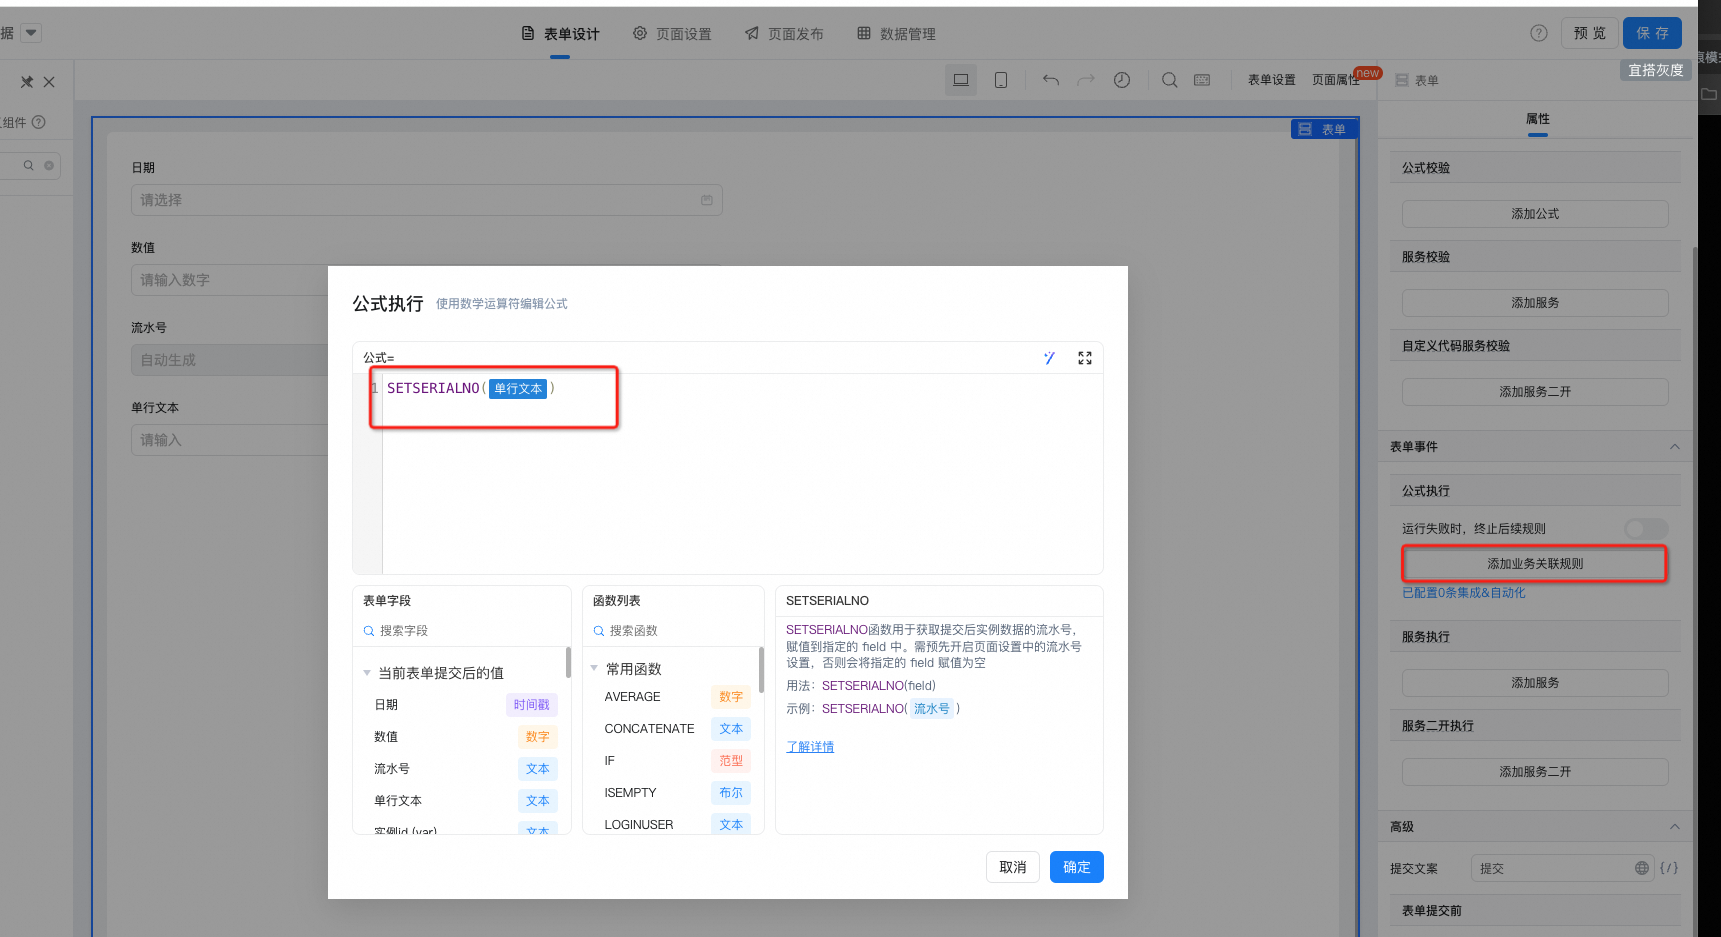Collapse the 表单事件 section
This screenshot has width=1721, height=937.
(1675, 447)
